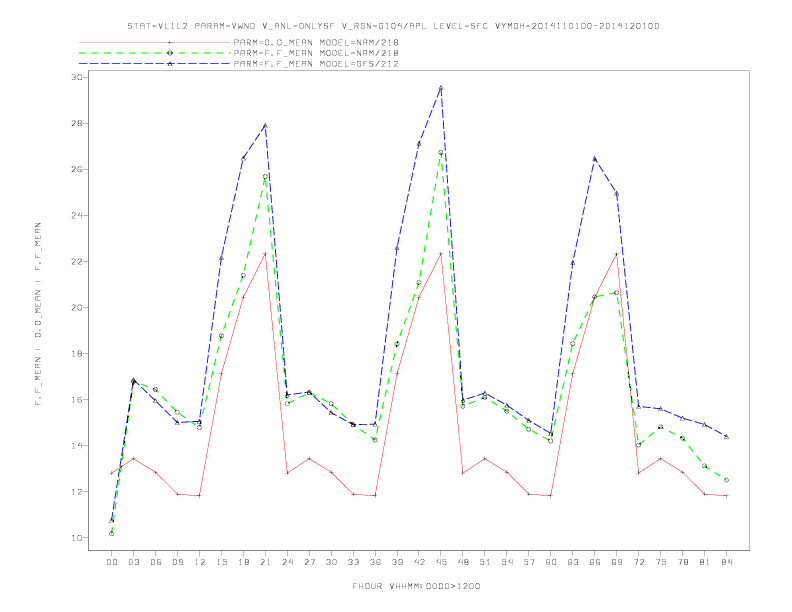Click the green NAM circle point at hour 00
The height and width of the screenshot is (612, 792).
tap(112, 534)
